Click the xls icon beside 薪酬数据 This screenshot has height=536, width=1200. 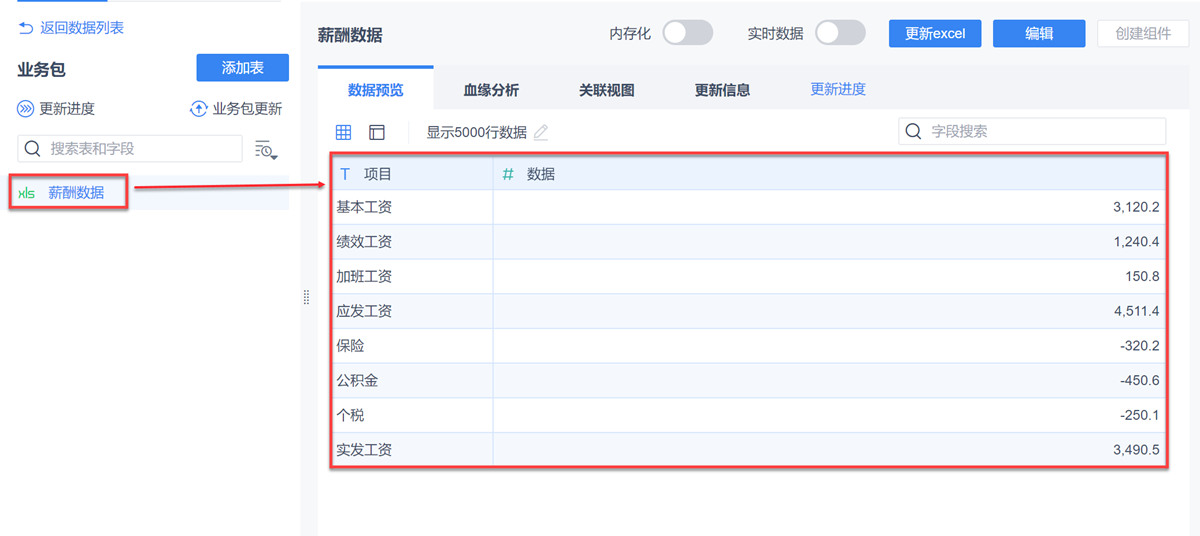27,193
